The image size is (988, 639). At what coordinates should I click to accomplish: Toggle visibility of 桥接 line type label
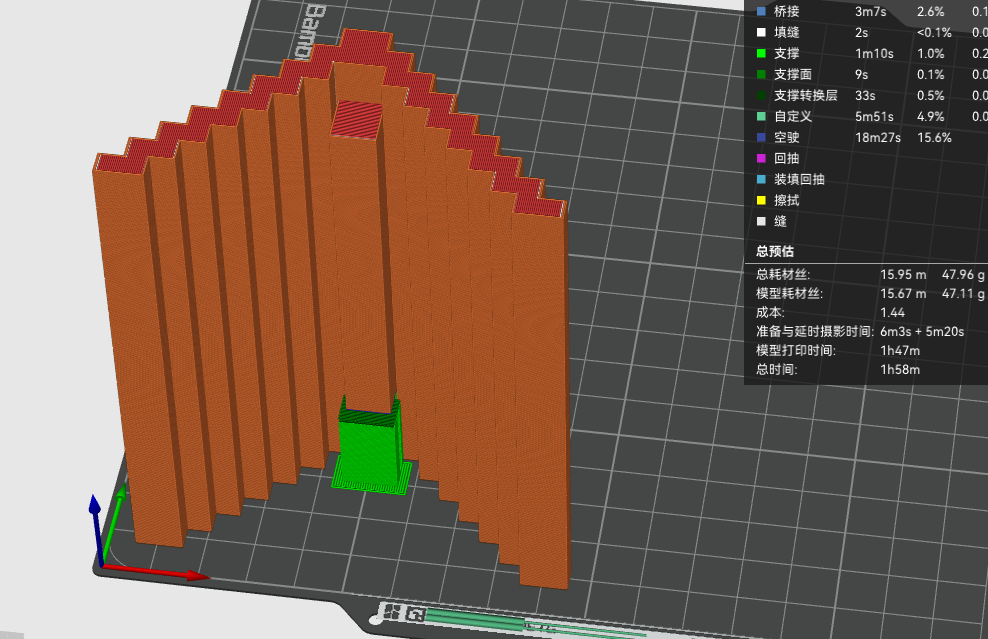click(786, 11)
